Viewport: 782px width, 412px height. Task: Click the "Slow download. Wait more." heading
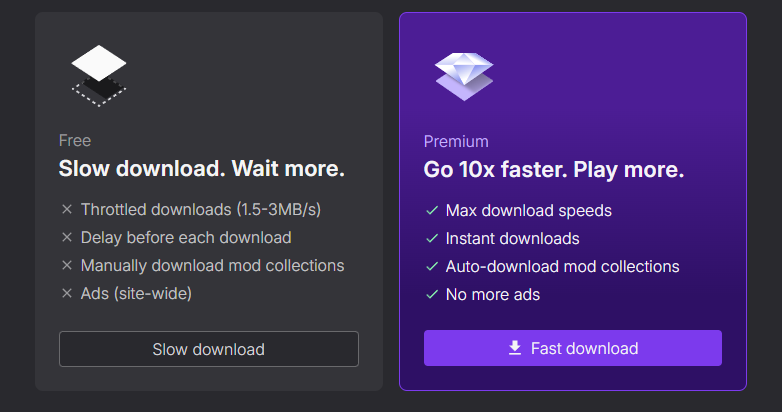click(201, 169)
